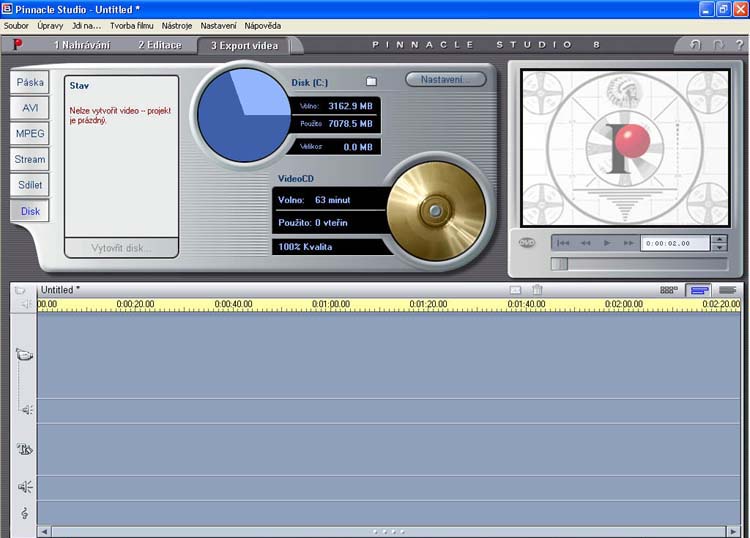Switch to timeline view
The height and width of the screenshot is (538, 750).
[700, 290]
